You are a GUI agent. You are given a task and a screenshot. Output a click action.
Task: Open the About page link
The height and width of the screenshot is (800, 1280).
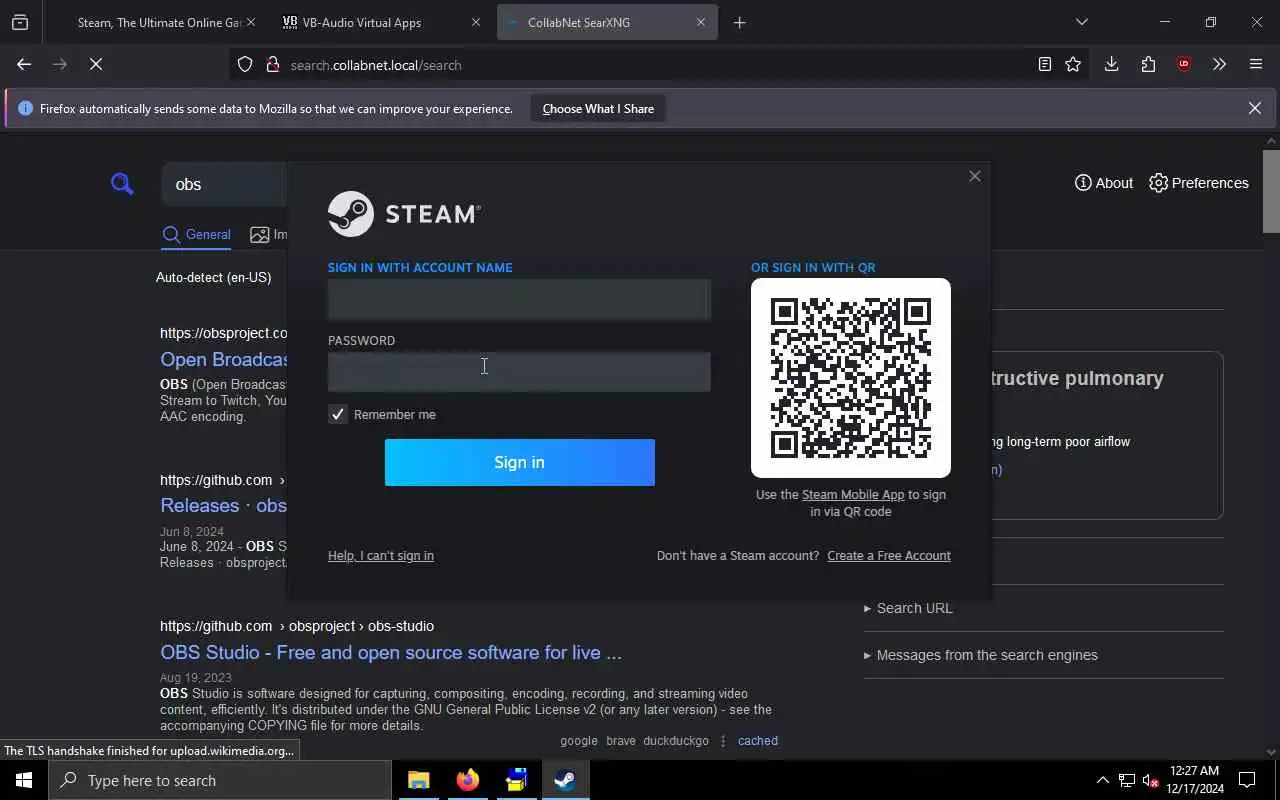[x=1104, y=183]
